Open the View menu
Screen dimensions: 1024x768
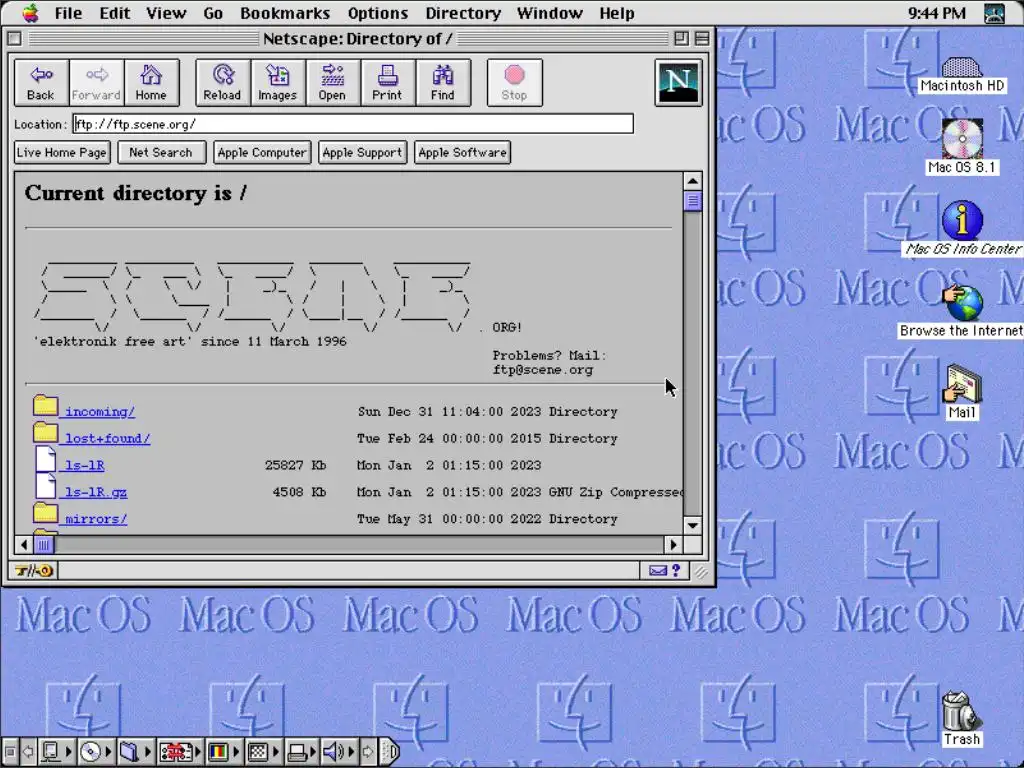click(166, 13)
